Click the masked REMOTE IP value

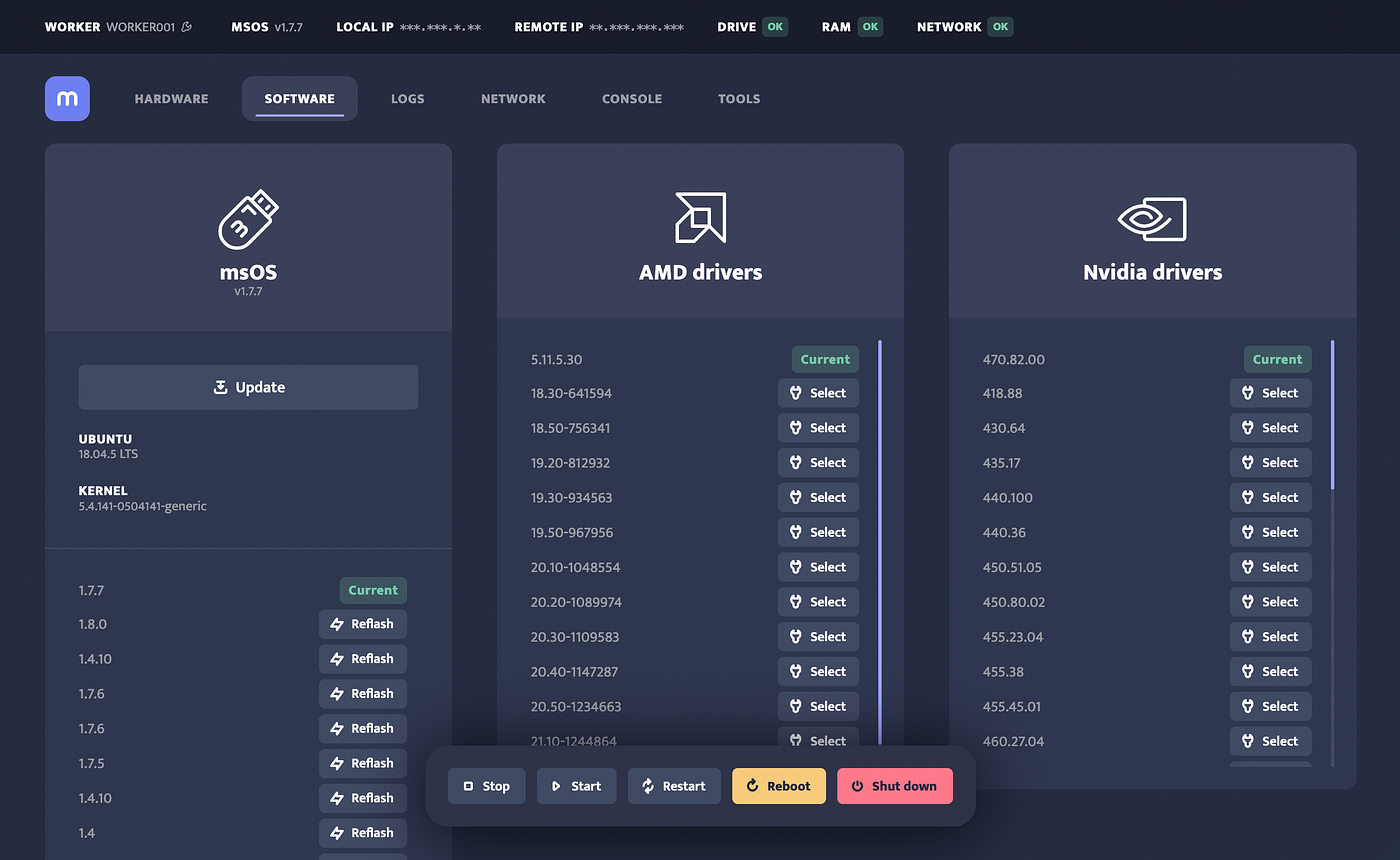tap(637, 27)
